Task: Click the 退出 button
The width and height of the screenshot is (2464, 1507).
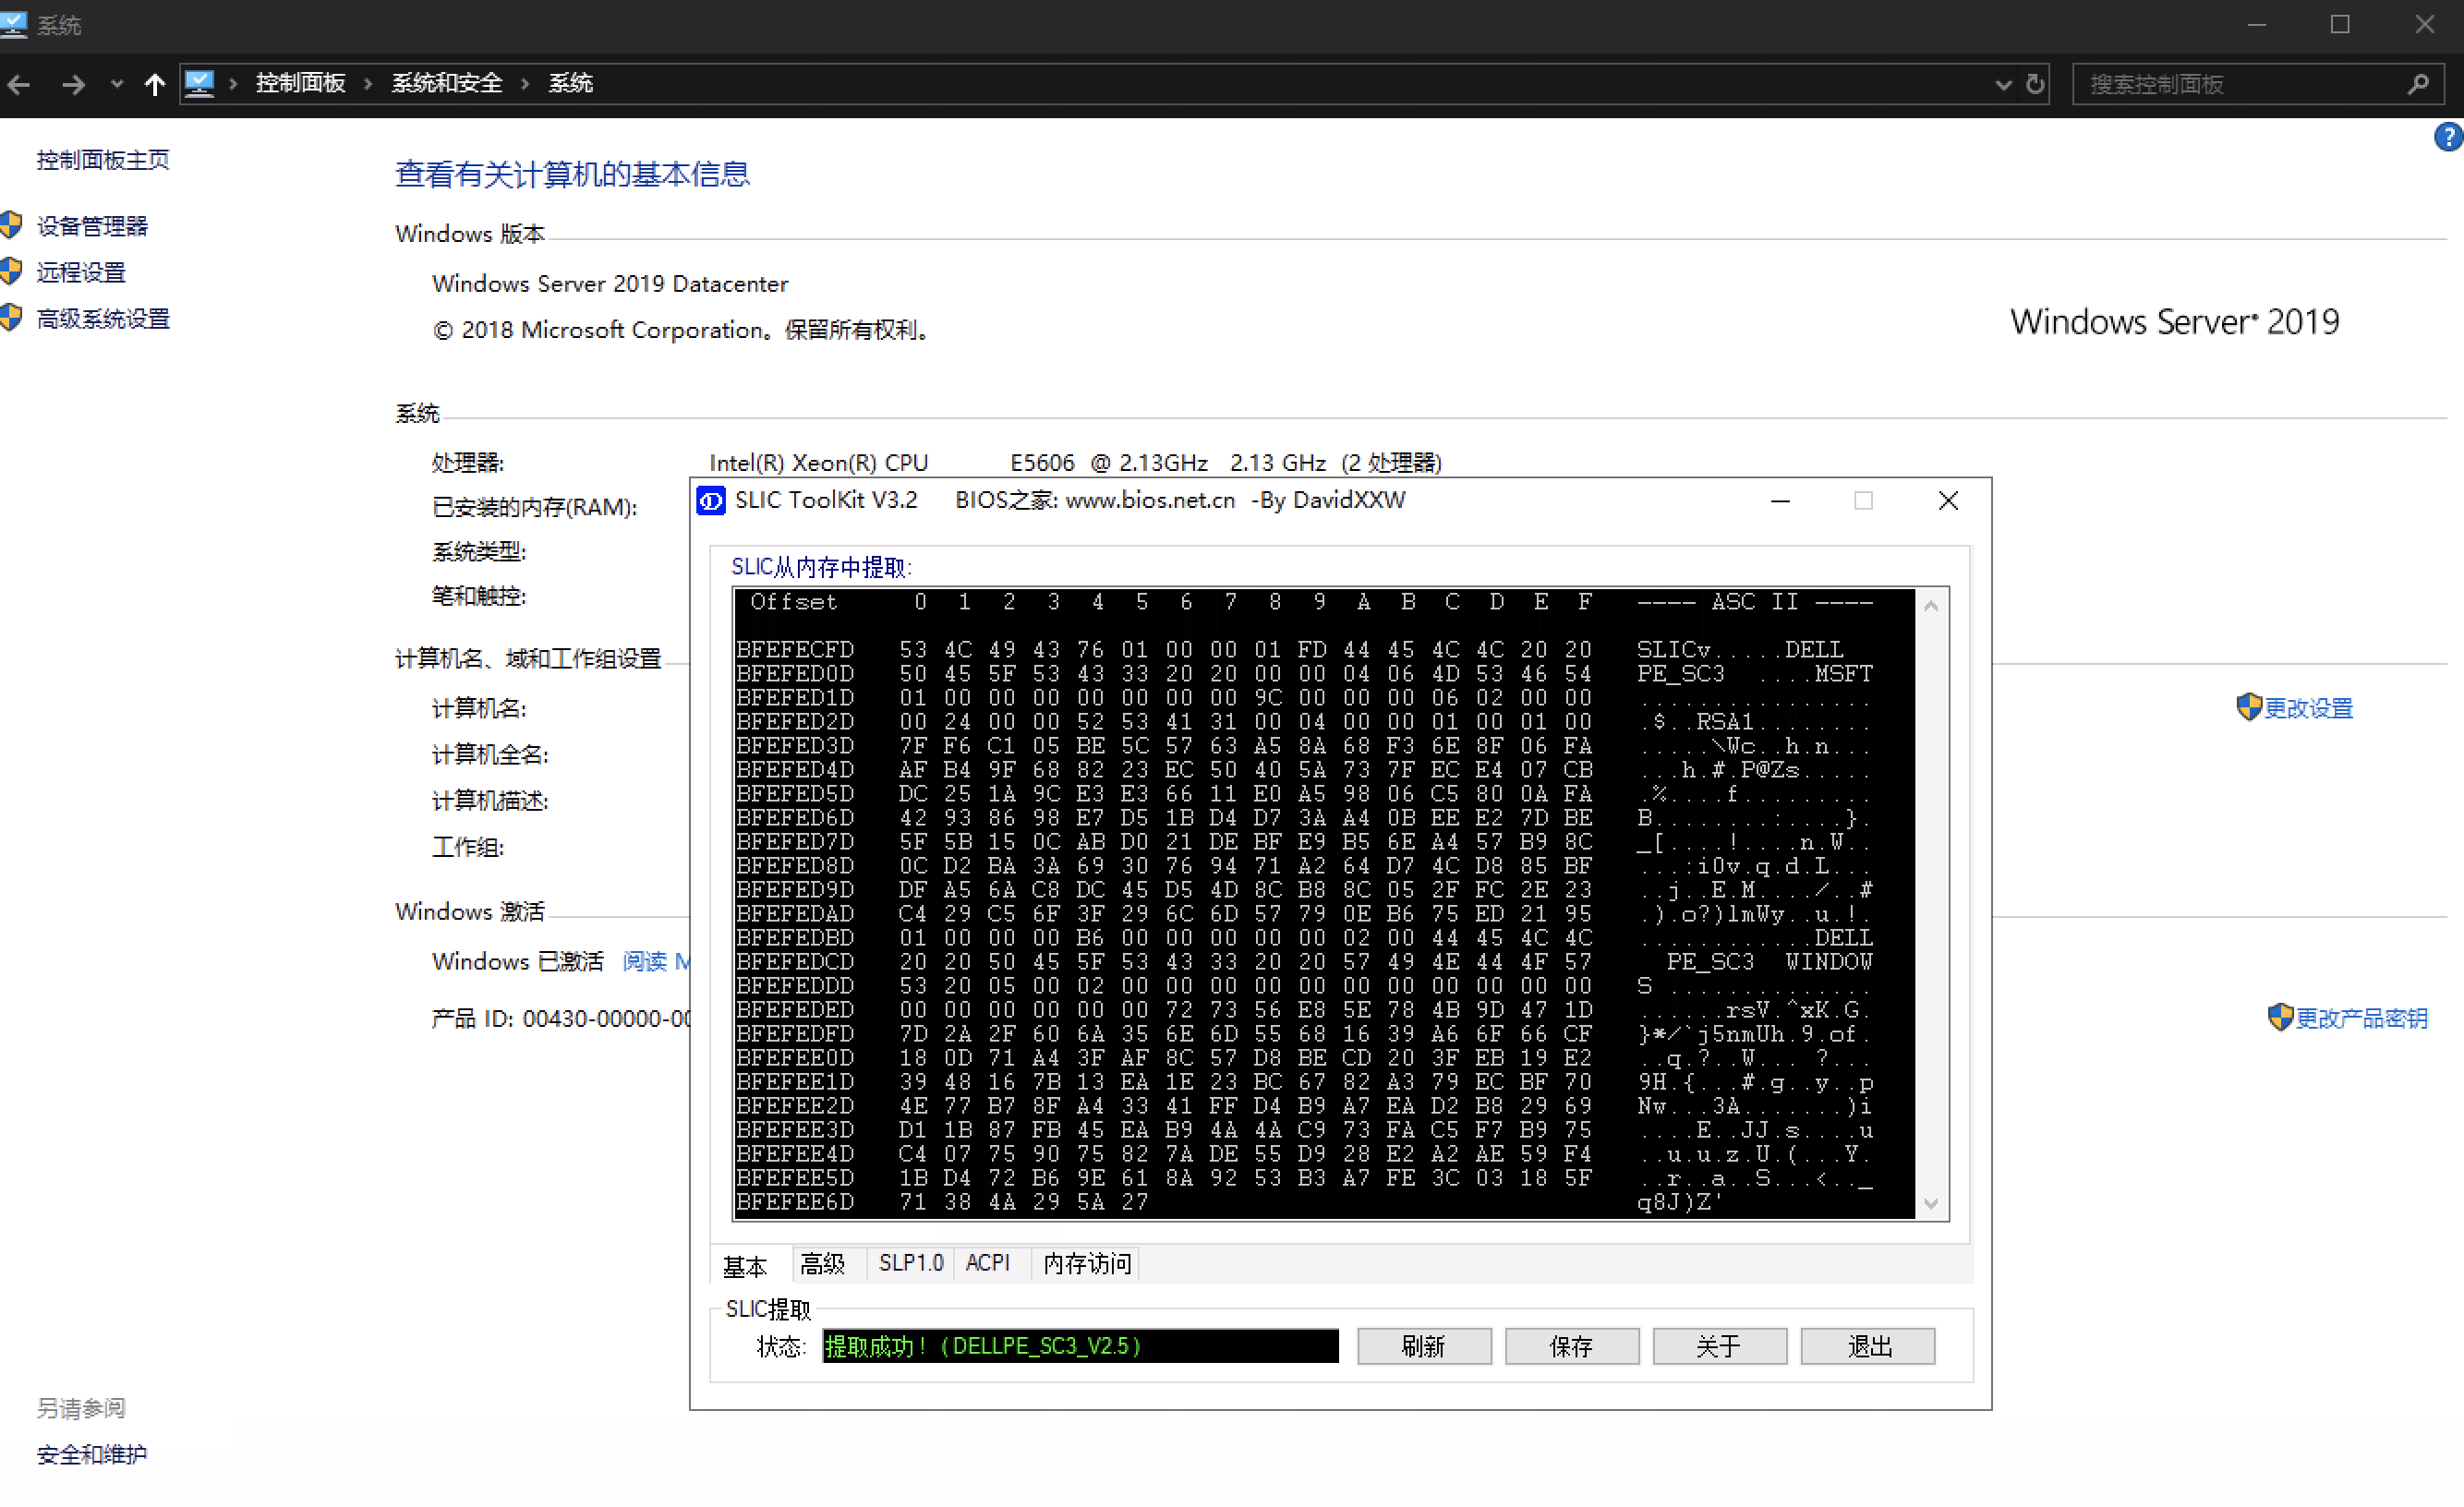Action: [1868, 1346]
